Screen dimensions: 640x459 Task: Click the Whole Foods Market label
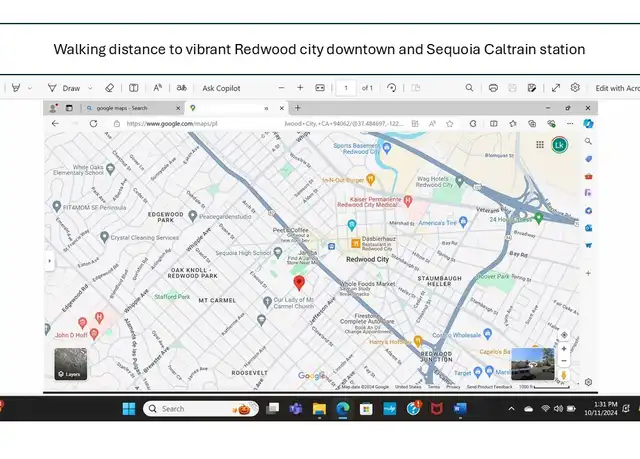click(x=367, y=284)
